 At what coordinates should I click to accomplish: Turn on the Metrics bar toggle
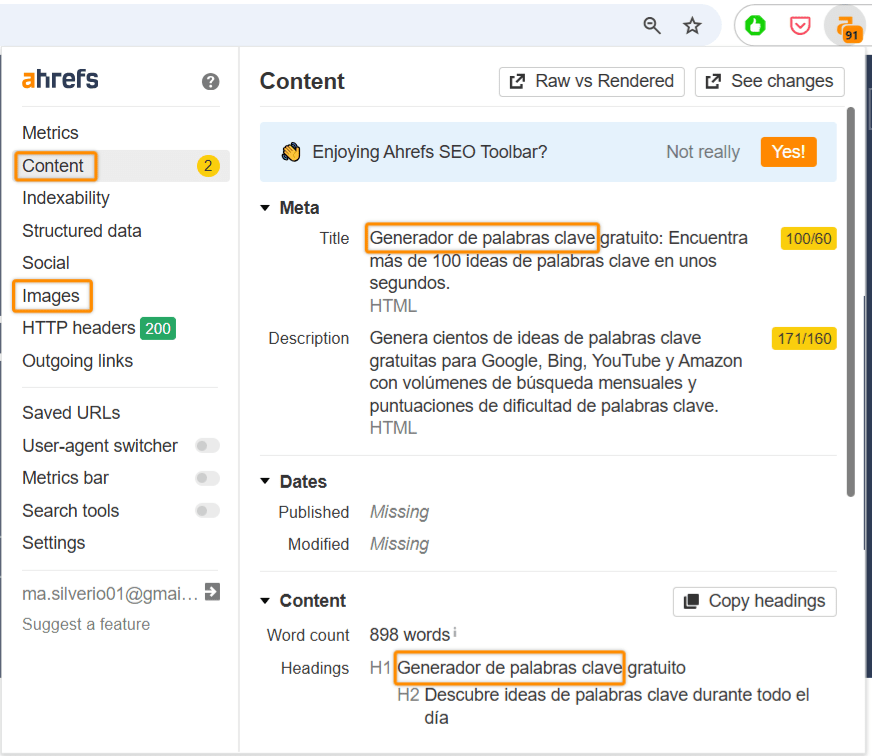pyautogui.click(x=207, y=478)
